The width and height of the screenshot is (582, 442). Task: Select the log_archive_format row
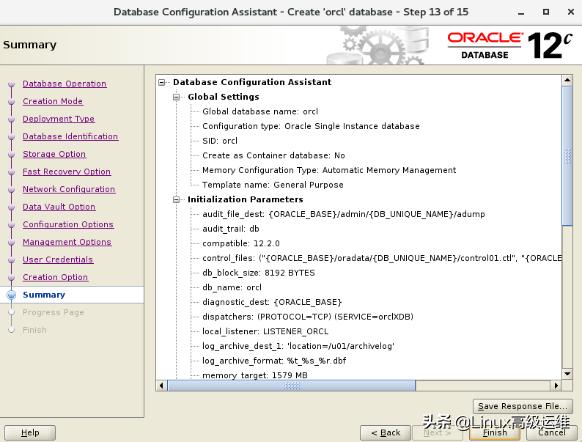[274, 361]
